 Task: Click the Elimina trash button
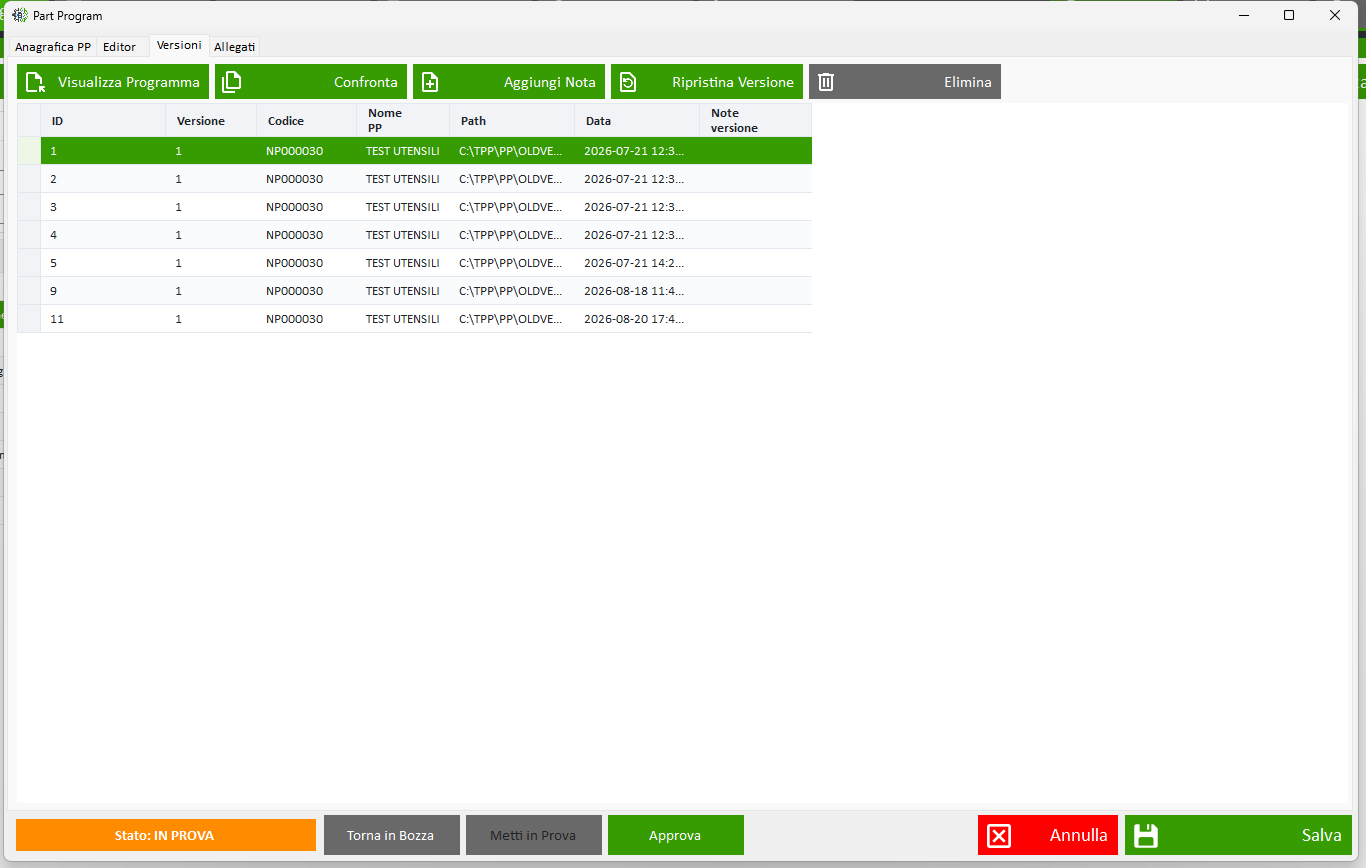coord(905,82)
